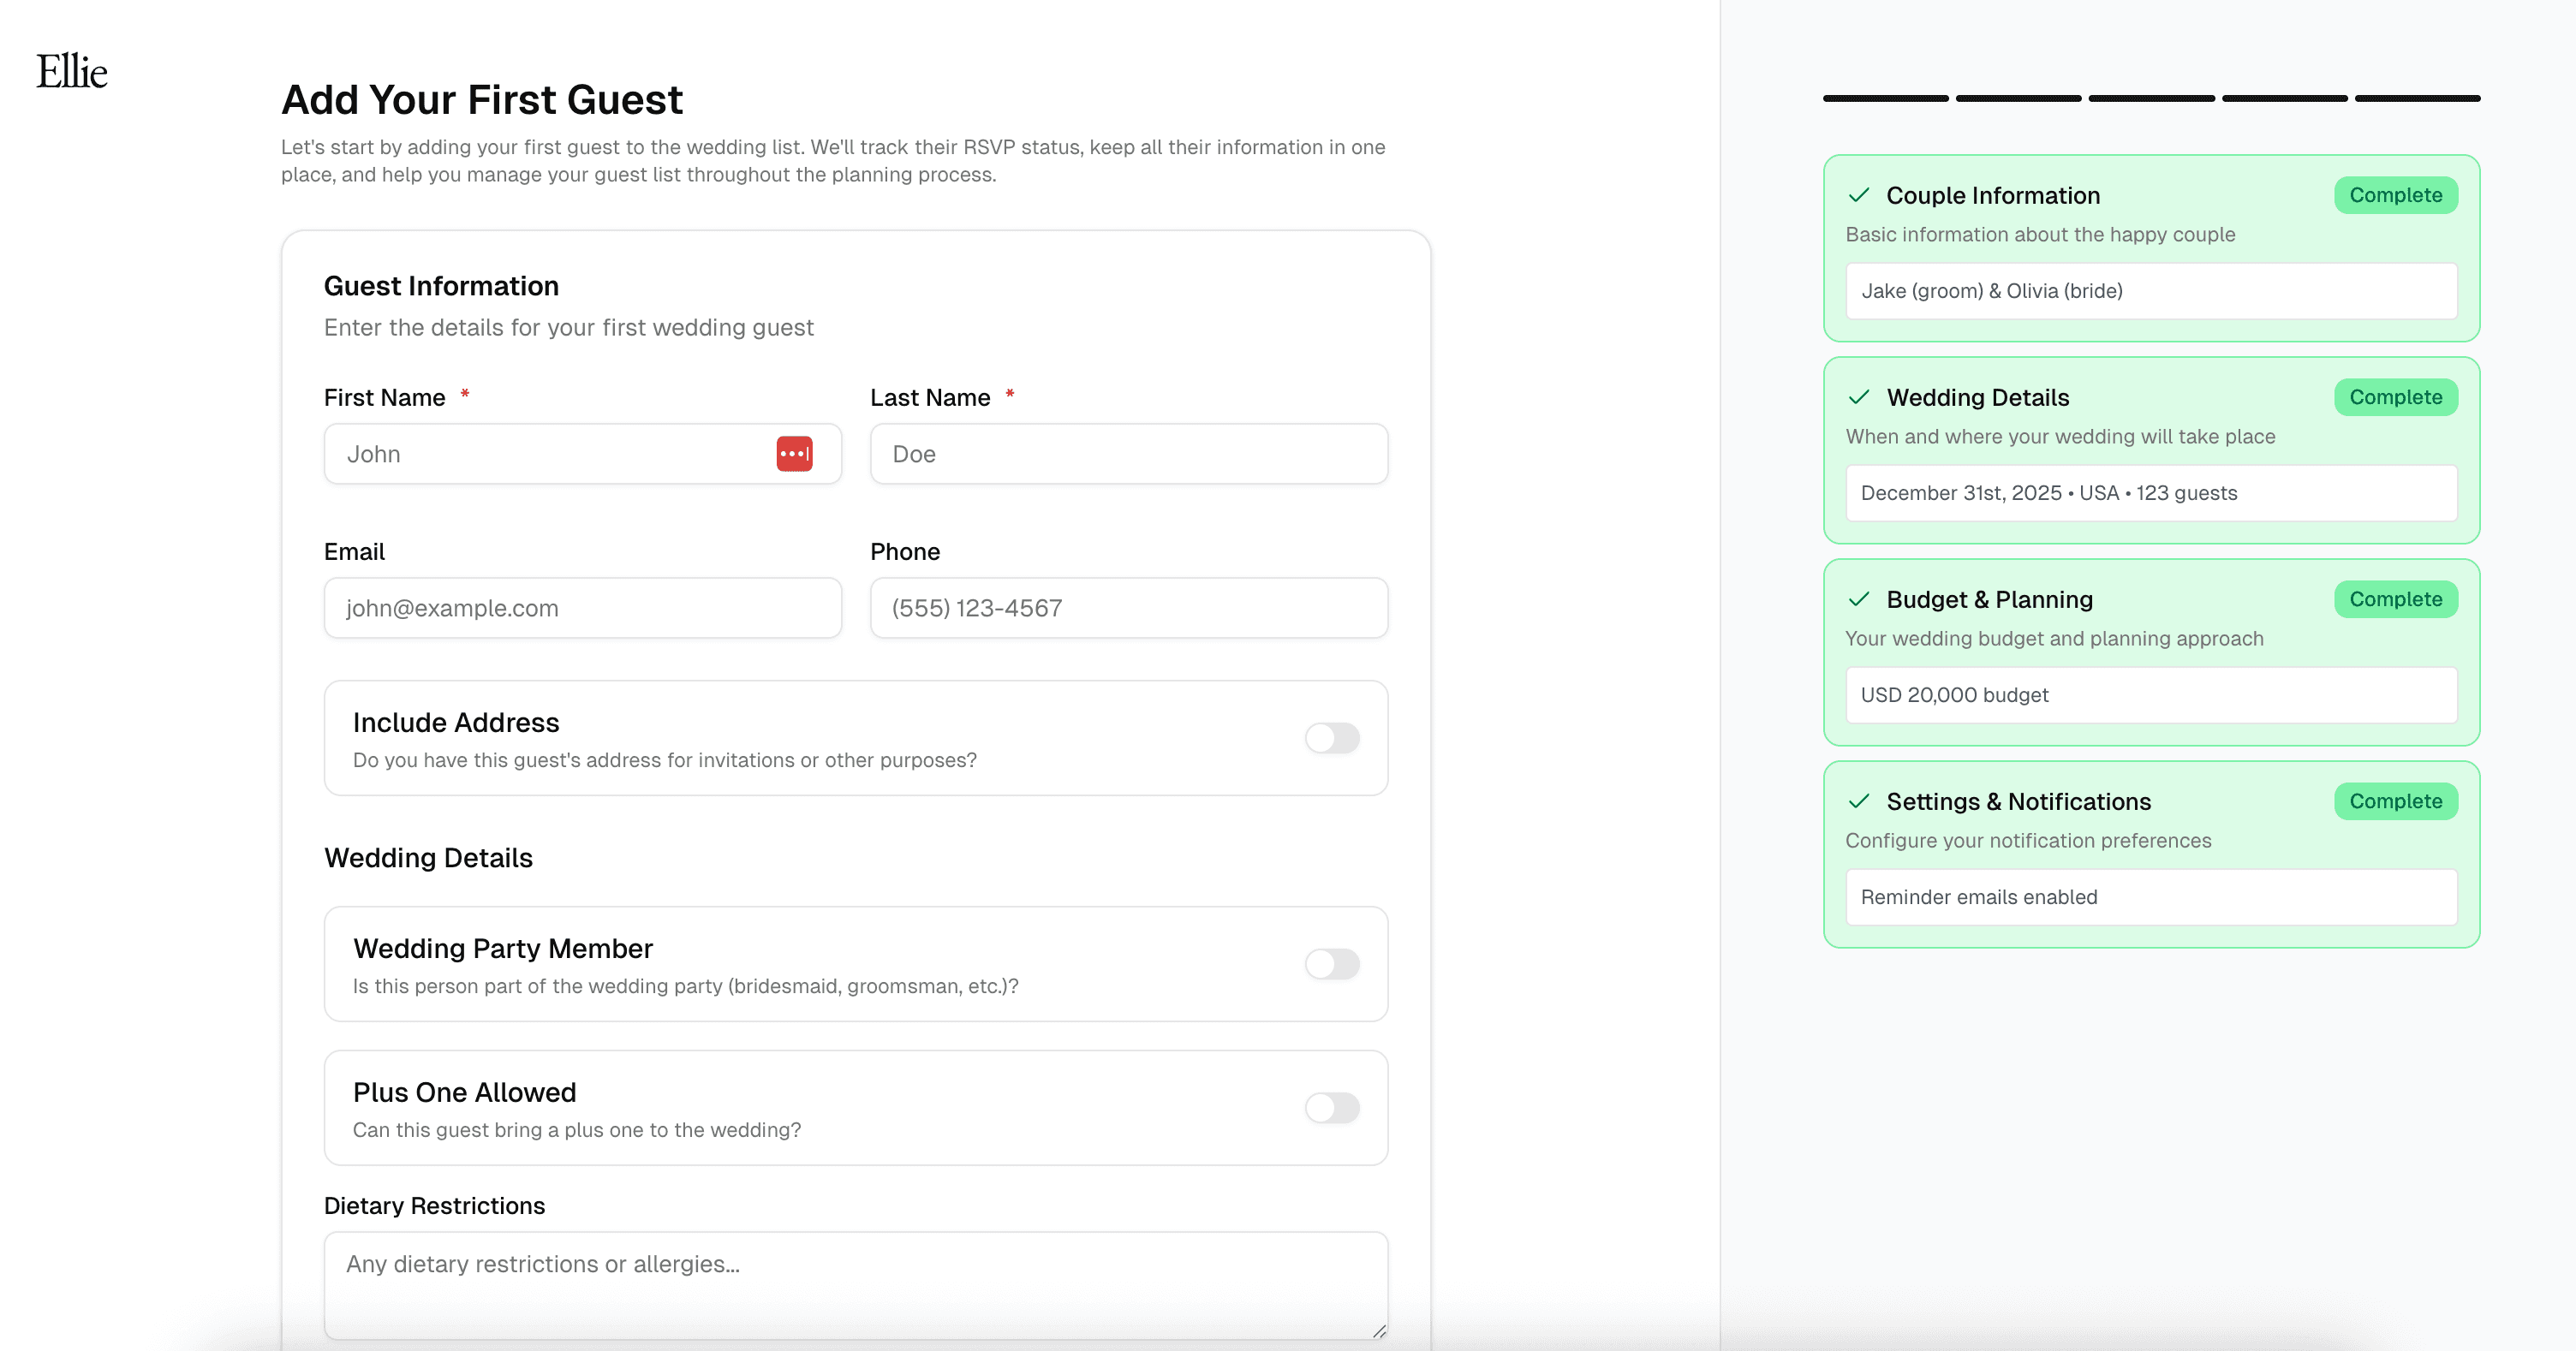Toggle the Include Address switch

tap(1332, 738)
